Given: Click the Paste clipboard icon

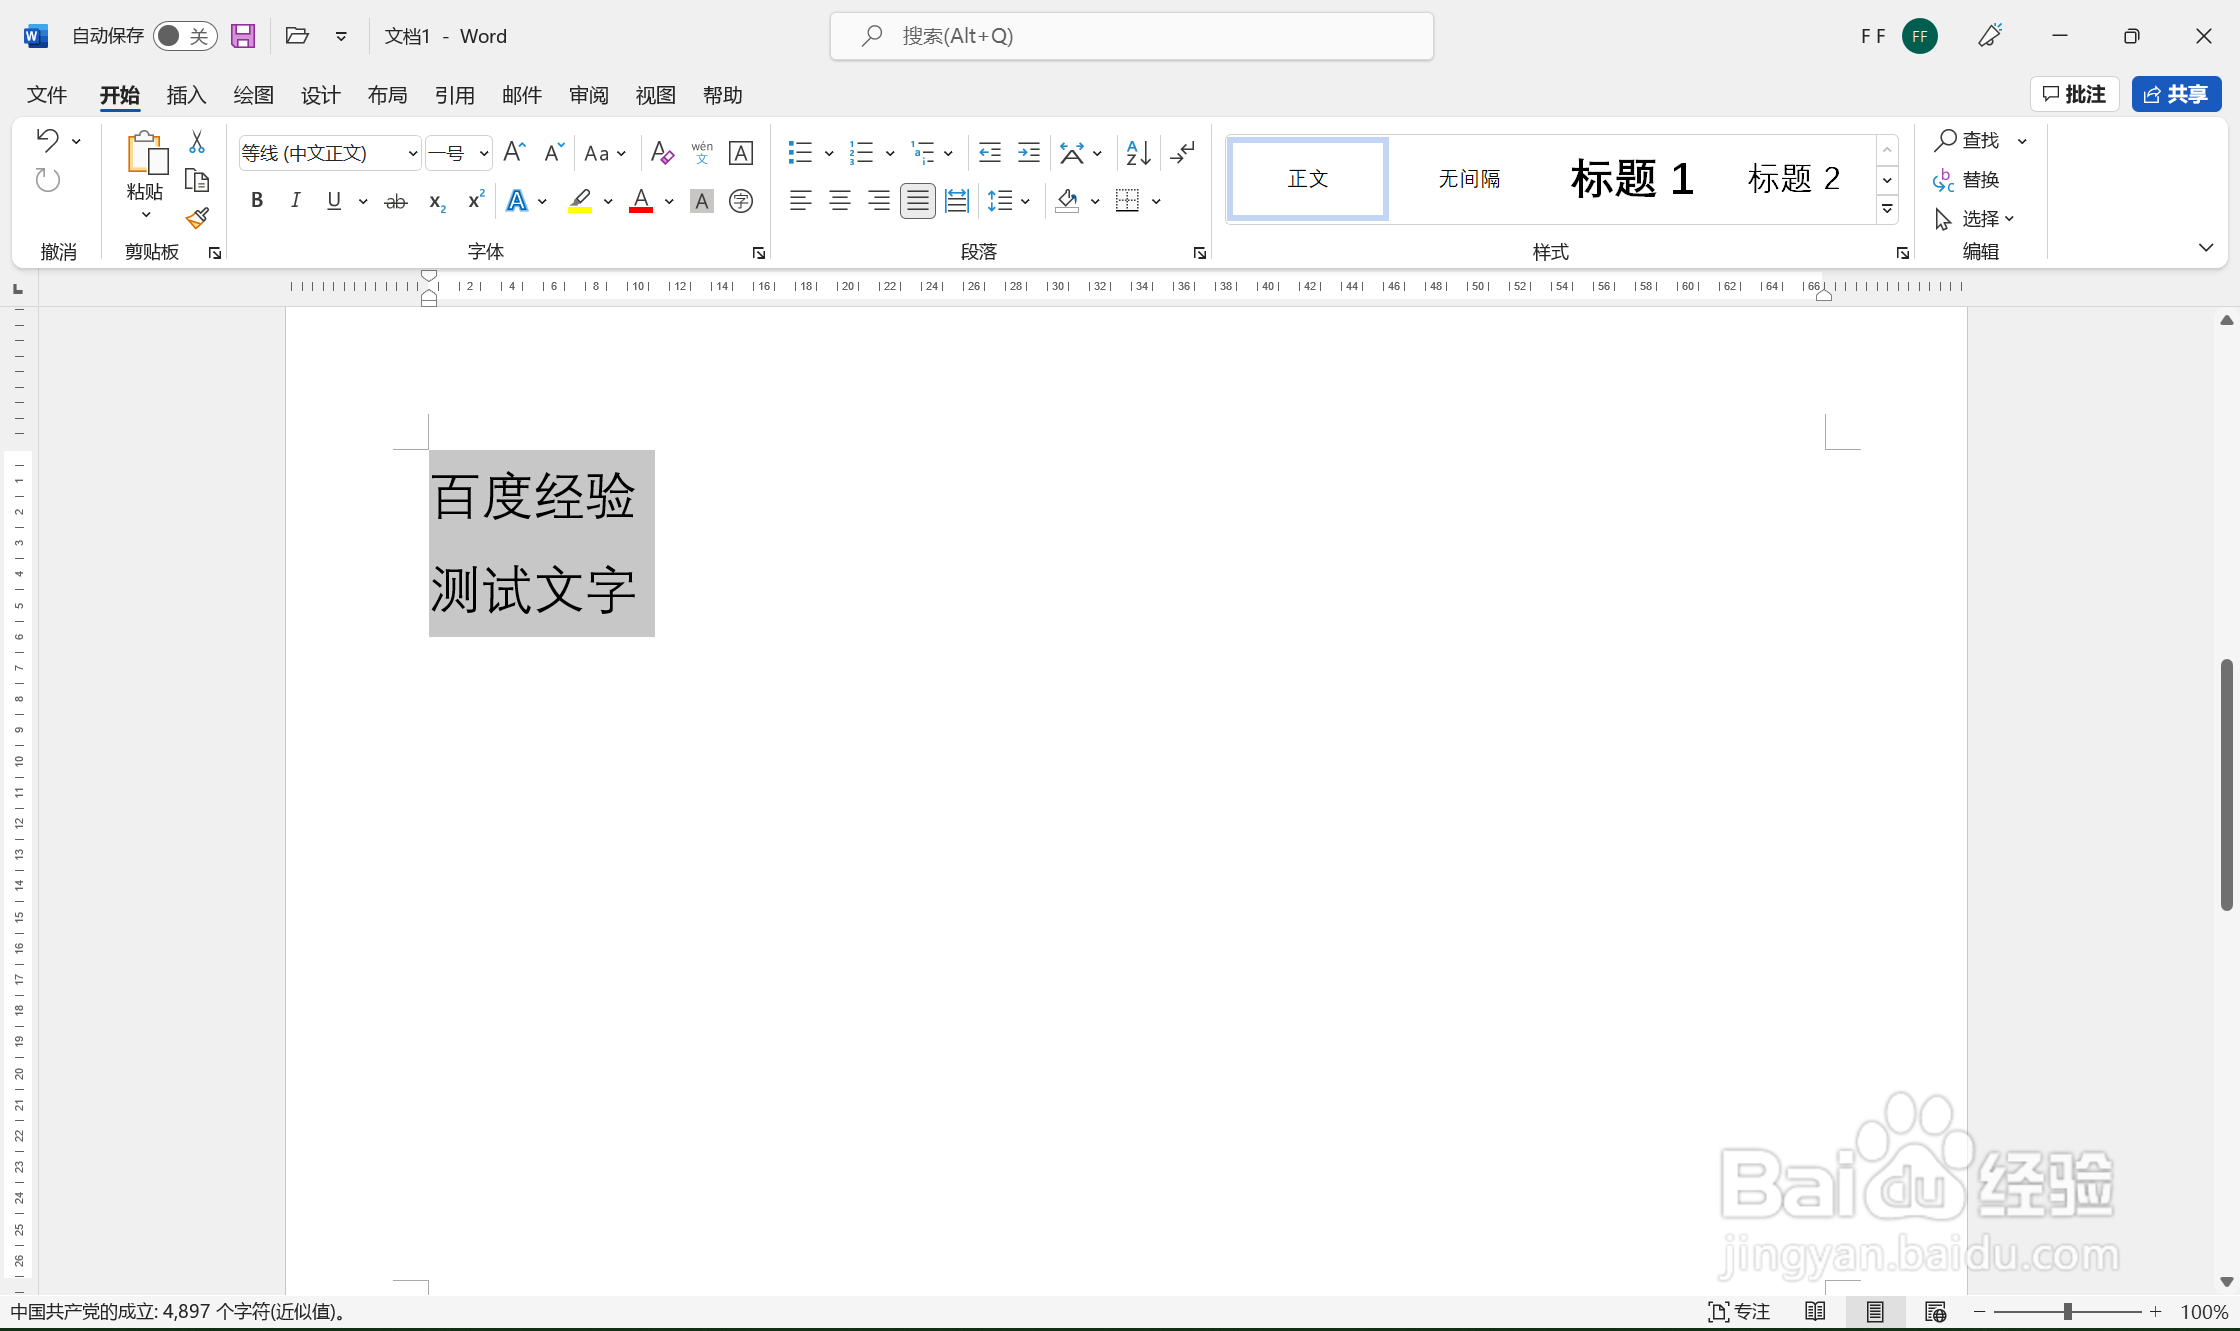Looking at the screenshot, I should click(x=146, y=153).
